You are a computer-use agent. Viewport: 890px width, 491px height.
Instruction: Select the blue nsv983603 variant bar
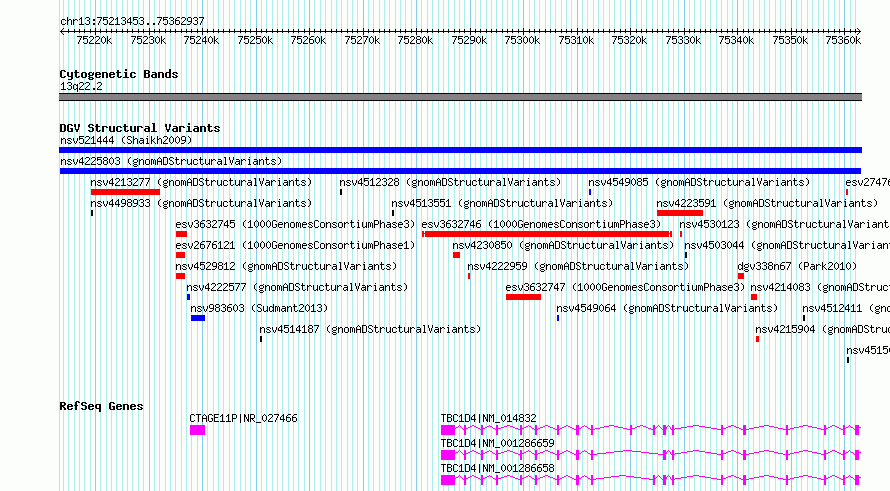[198, 318]
